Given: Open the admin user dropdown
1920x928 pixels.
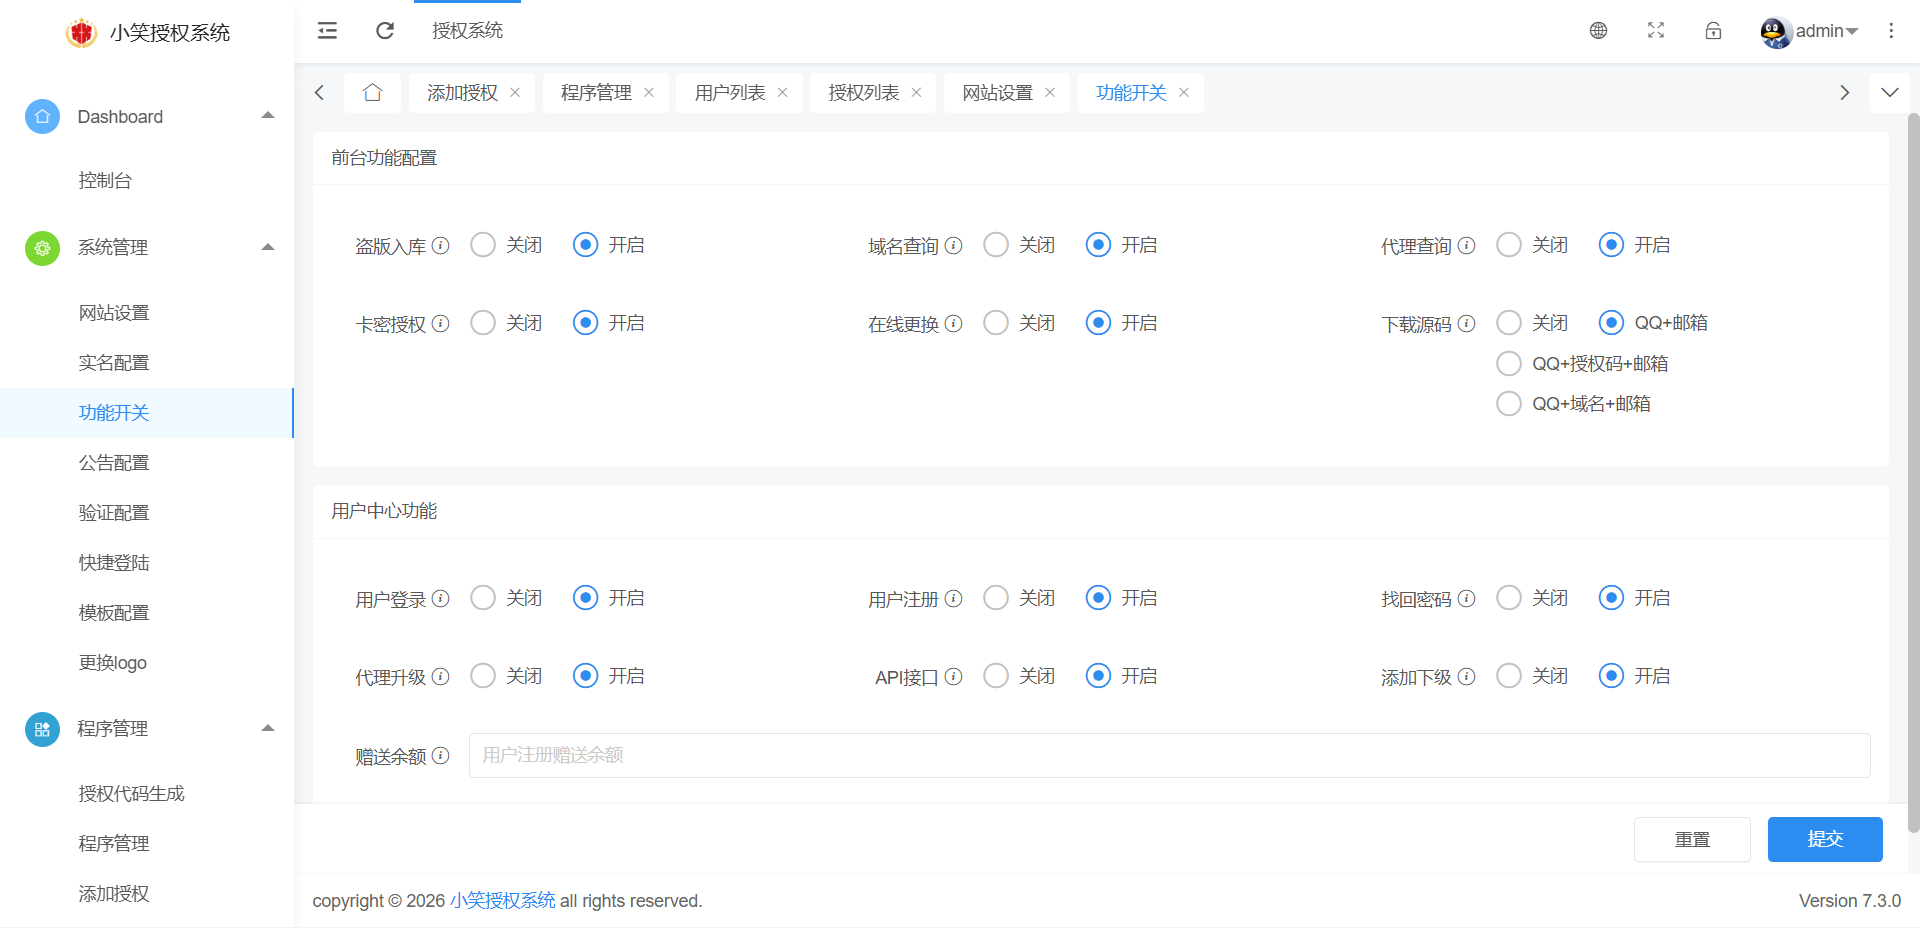Looking at the screenshot, I should [1810, 31].
